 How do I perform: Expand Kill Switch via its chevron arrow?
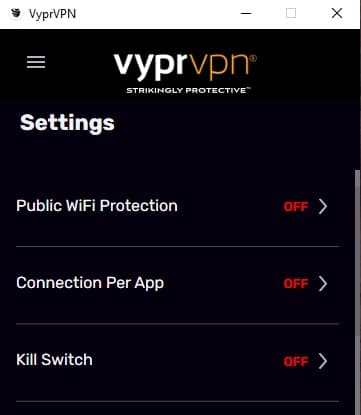pyautogui.click(x=323, y=361)
